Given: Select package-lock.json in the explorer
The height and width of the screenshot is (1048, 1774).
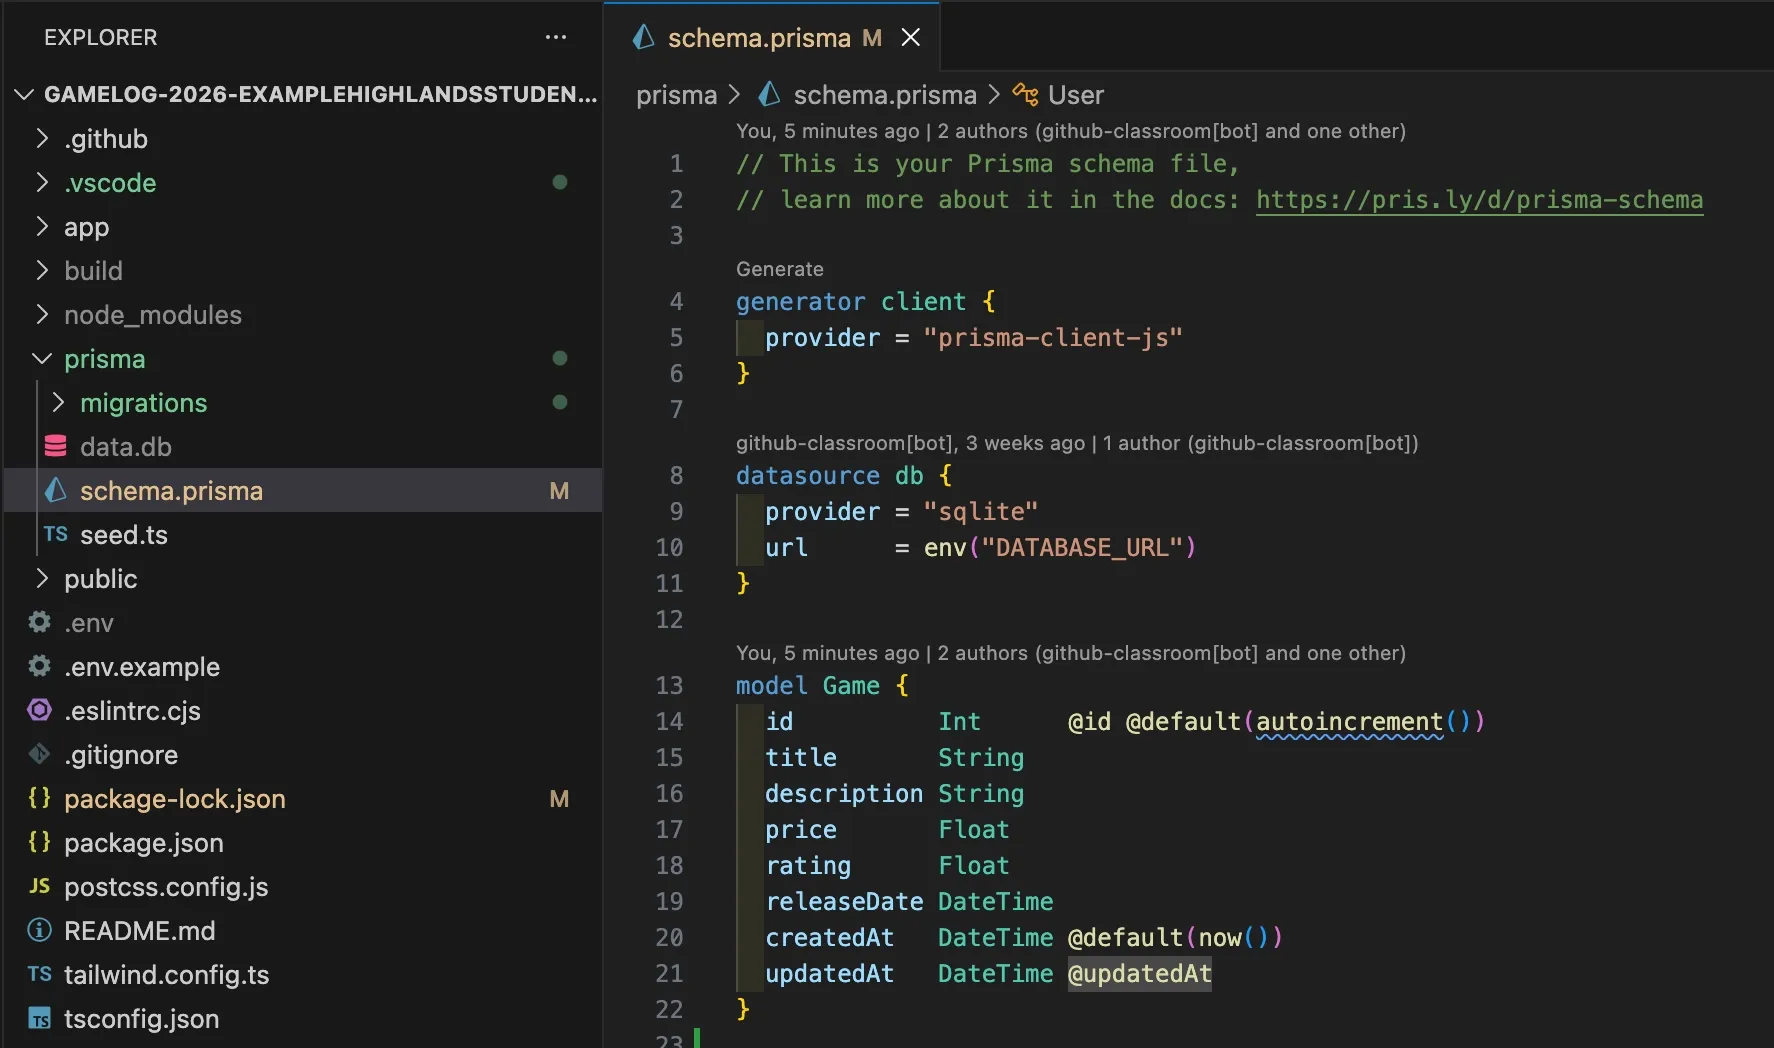Looking at the screenshot, I should pos(175,799).
